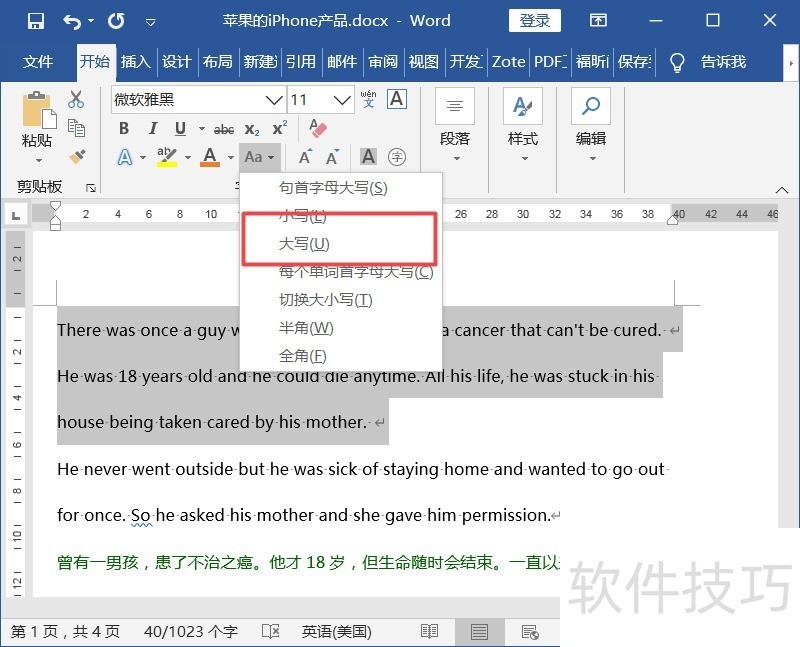Image resolution: width=800 pixels, height=647 pixels.
Task: Click the Shrink Font icon
Action: coord(333,157)
